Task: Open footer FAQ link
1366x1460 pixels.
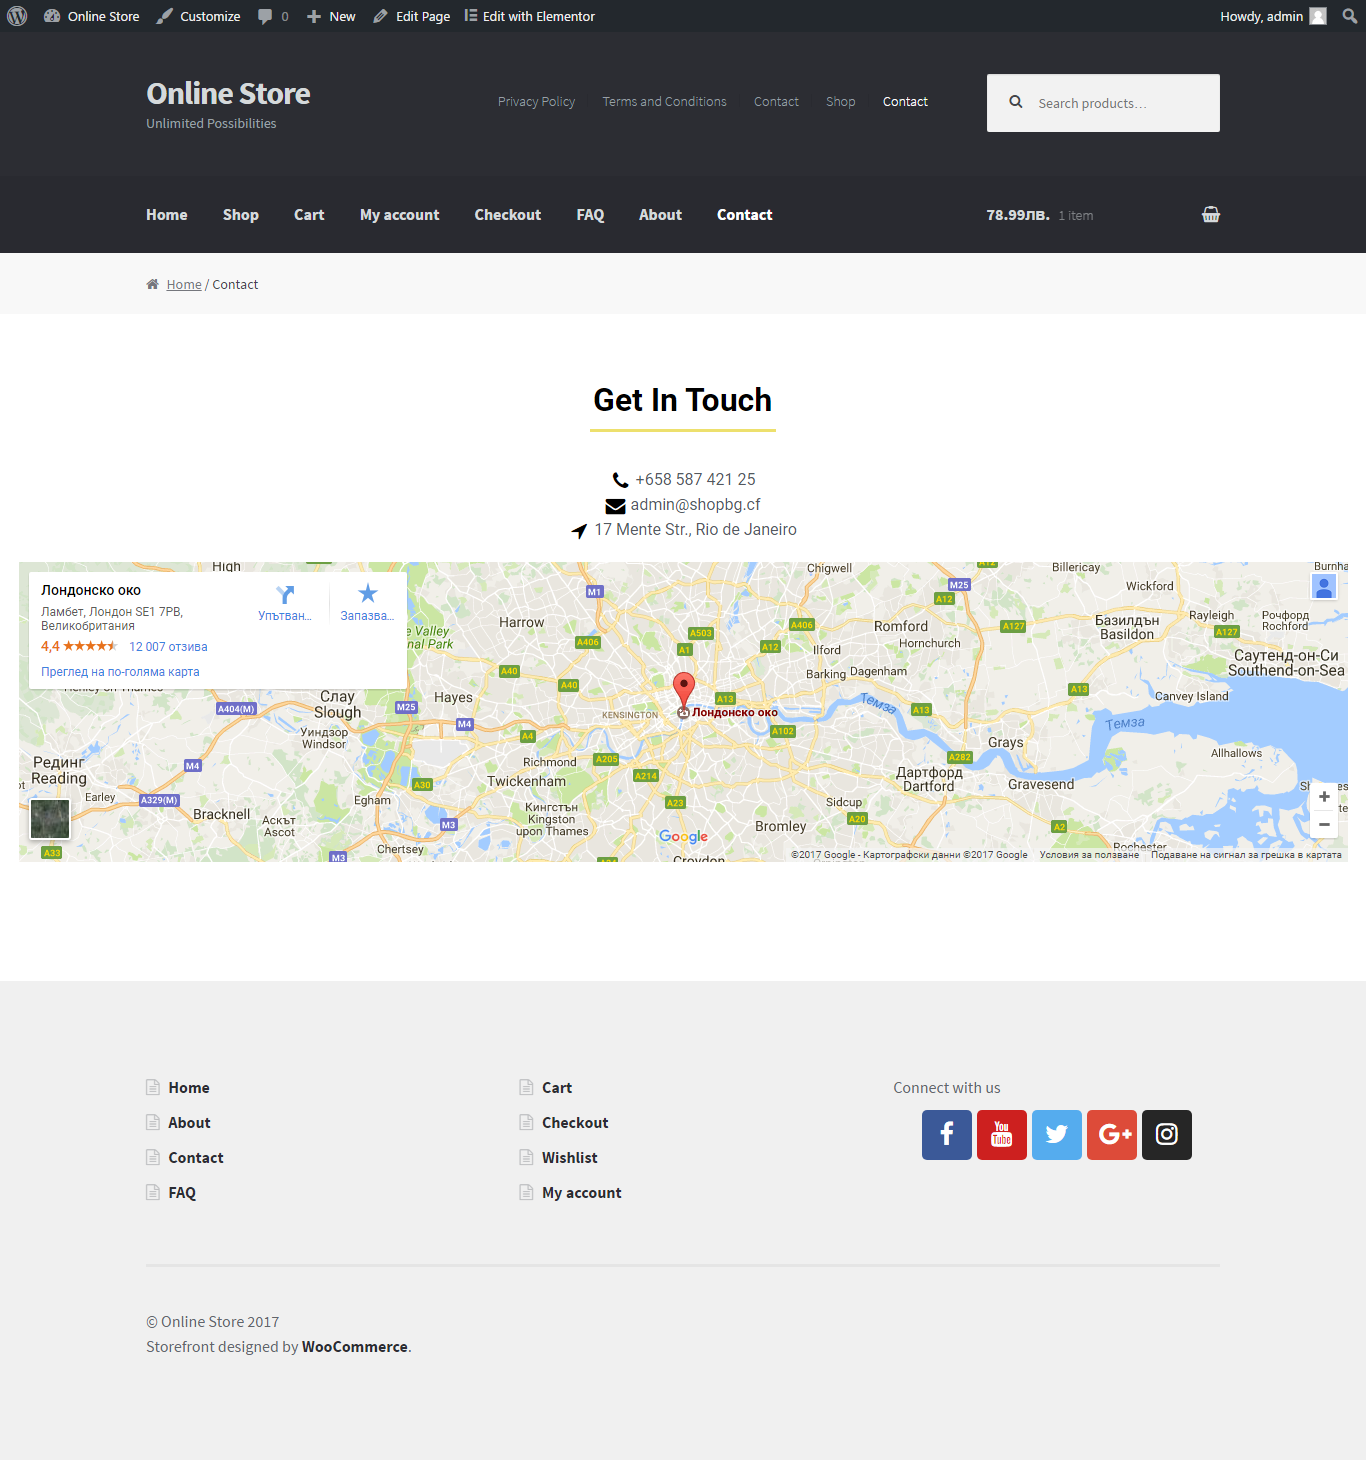Action: pyautogui.click(x=182, y=1193)
